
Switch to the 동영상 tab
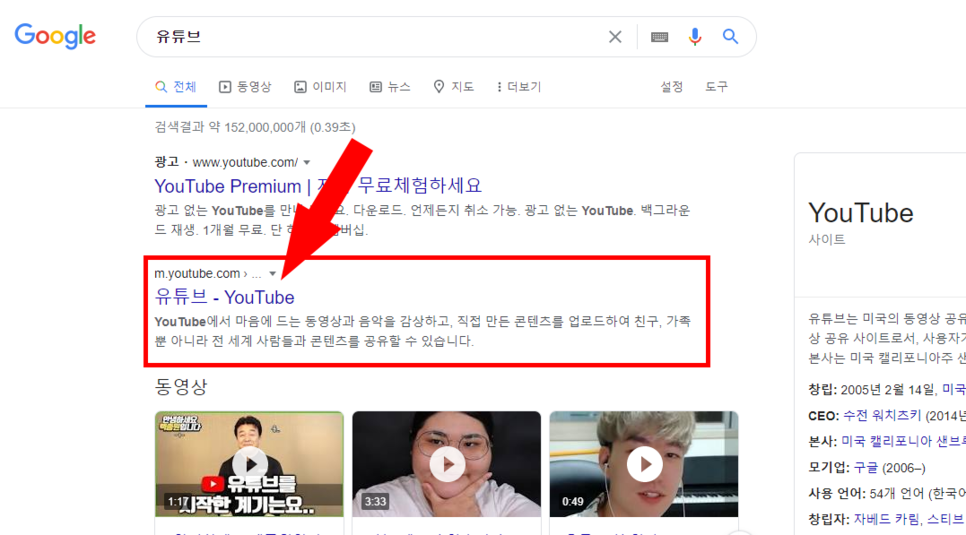pyautogui.click(x=245, y=87)
